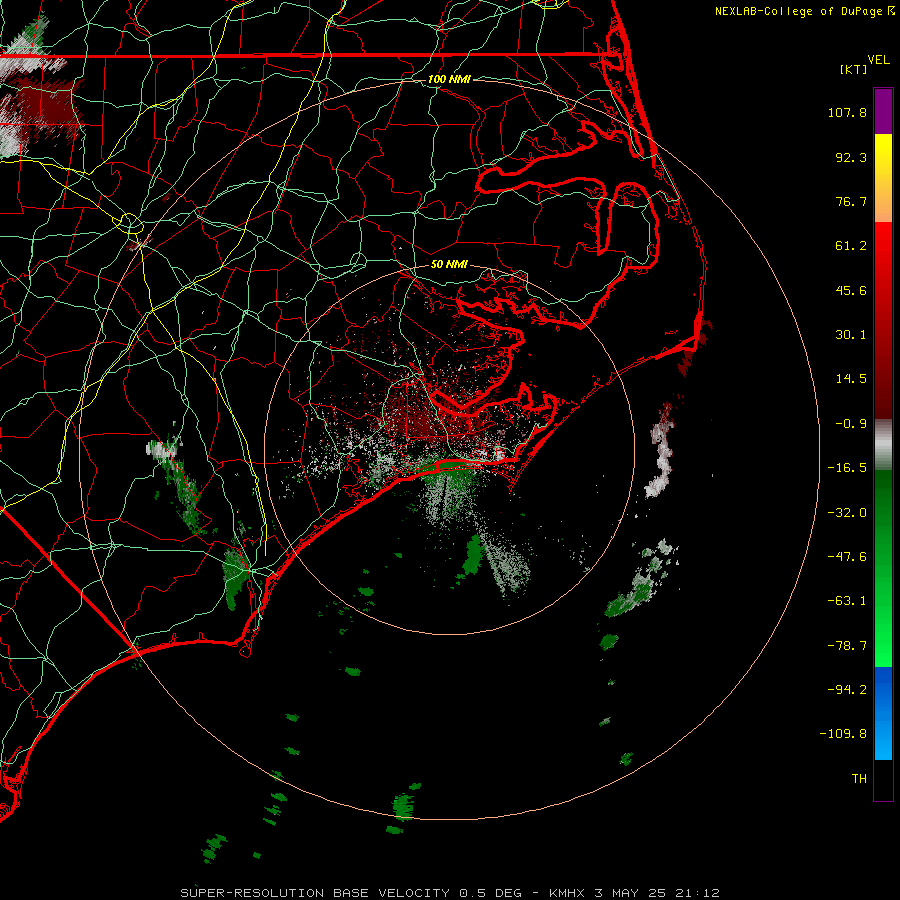
Task: Select the -109.8 legend value
Action: pos(843,734)
